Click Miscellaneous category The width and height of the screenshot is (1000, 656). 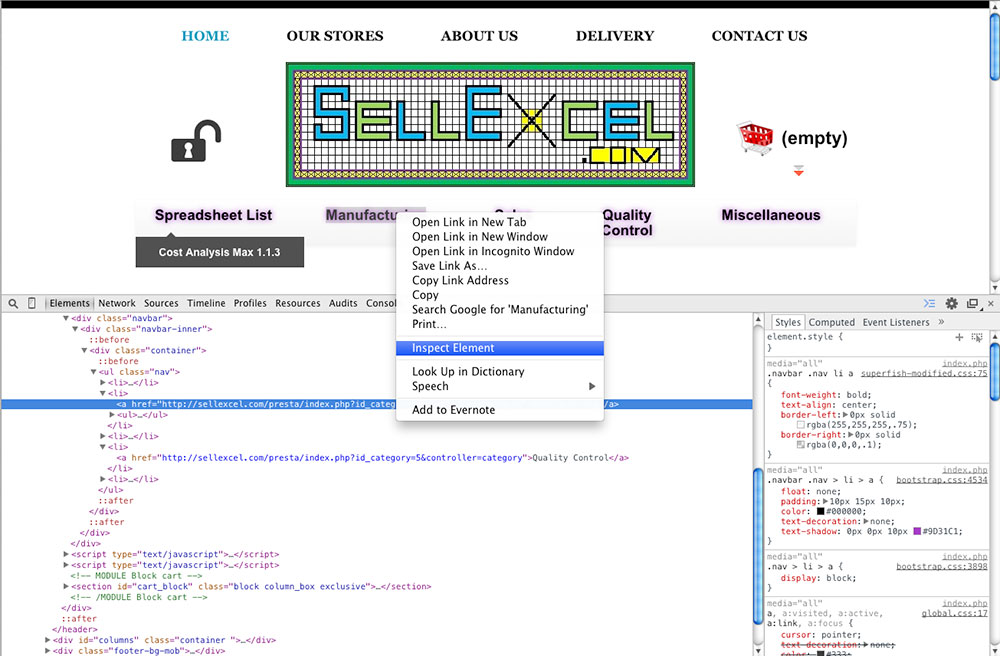pyautogui.click(x=771, y=215)
